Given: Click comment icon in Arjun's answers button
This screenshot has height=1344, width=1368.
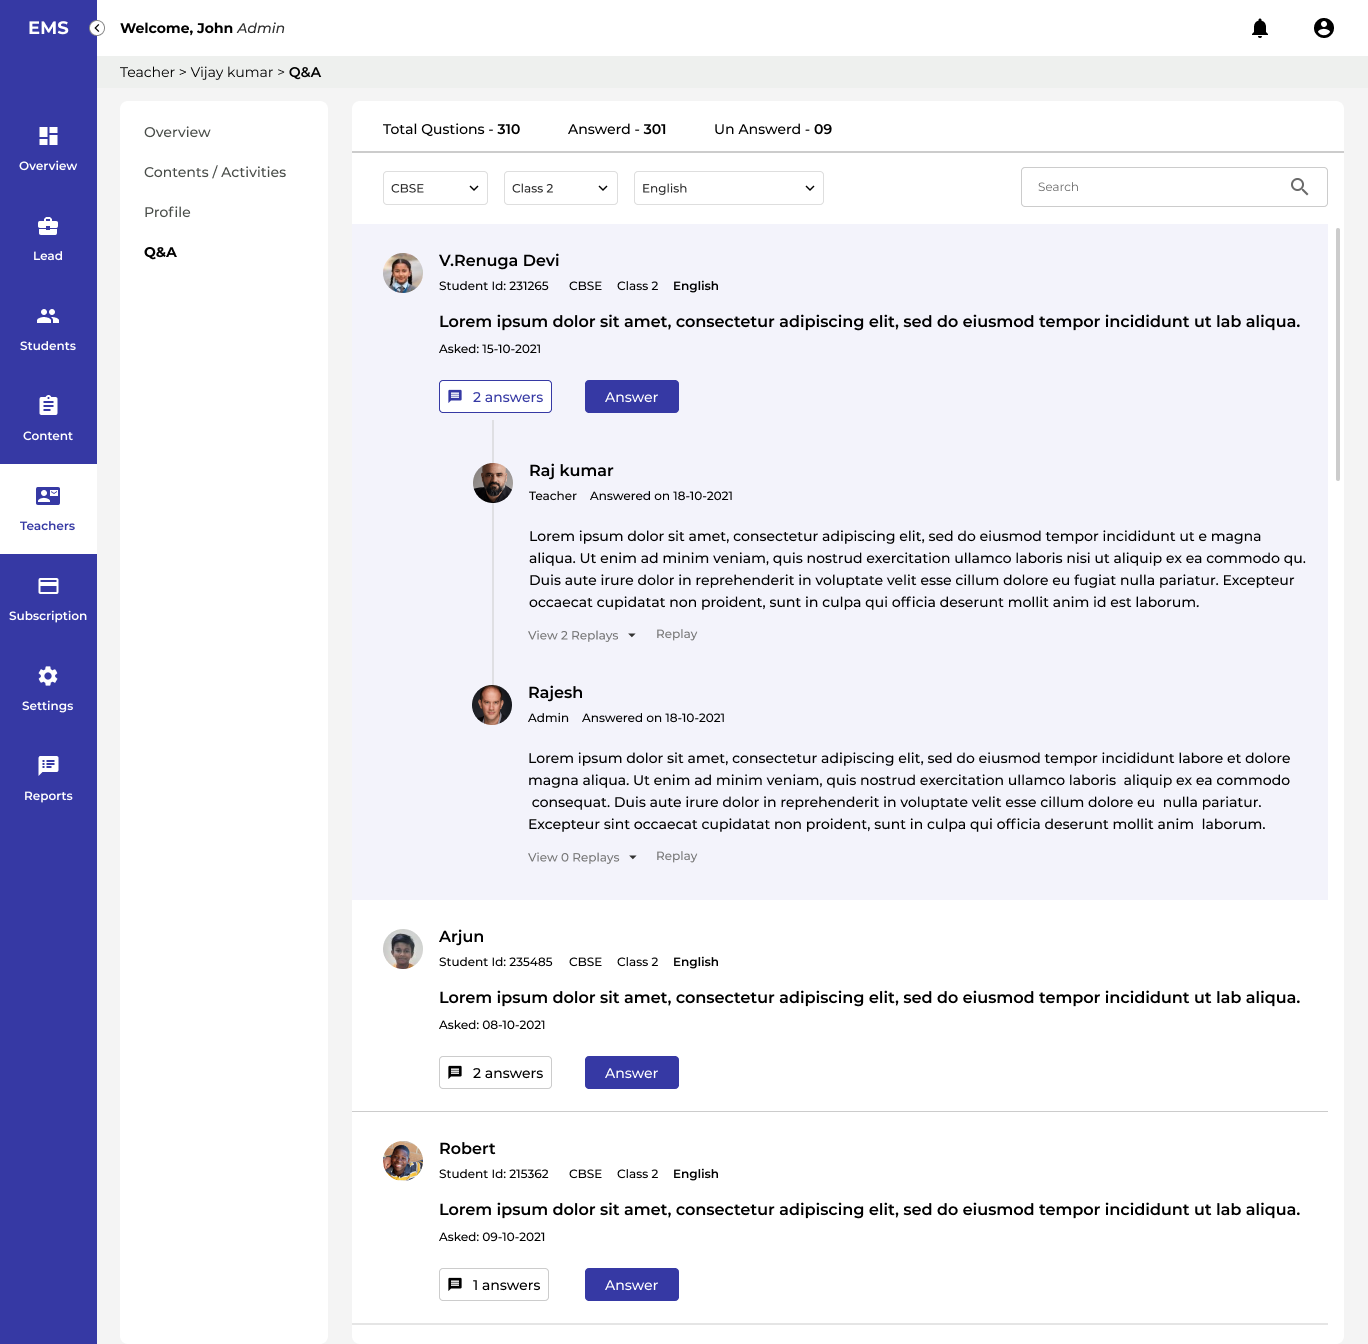Looking at the screenshot, I should click(455, 1072).
